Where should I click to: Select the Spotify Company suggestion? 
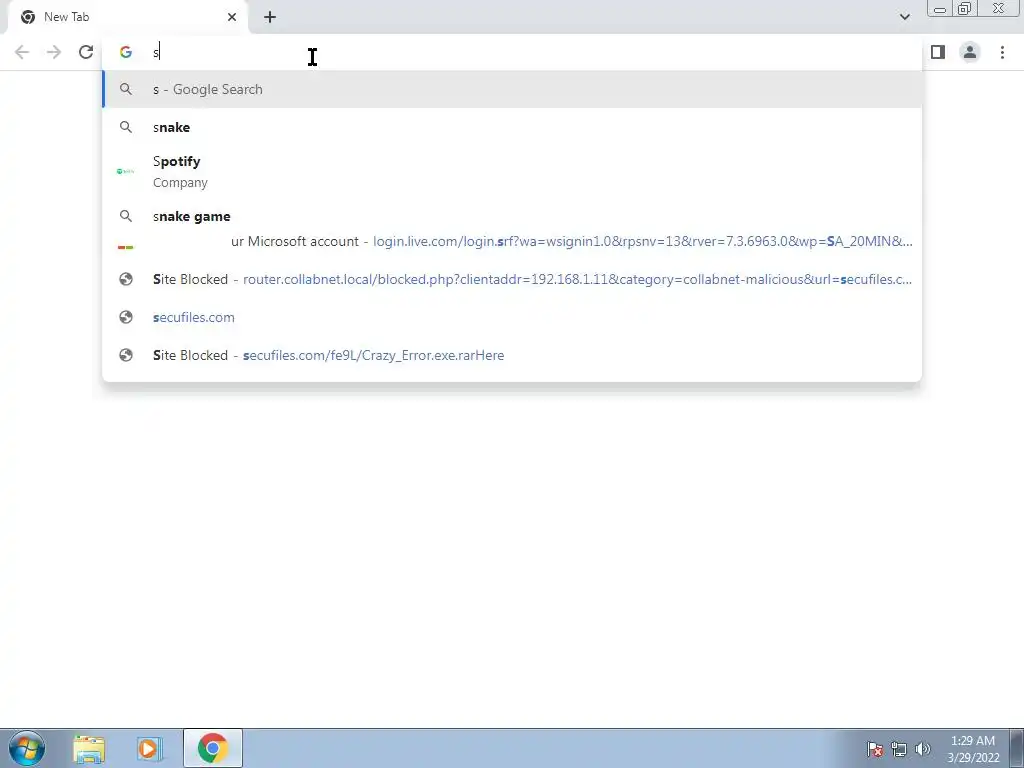click(x=512, y=172)
